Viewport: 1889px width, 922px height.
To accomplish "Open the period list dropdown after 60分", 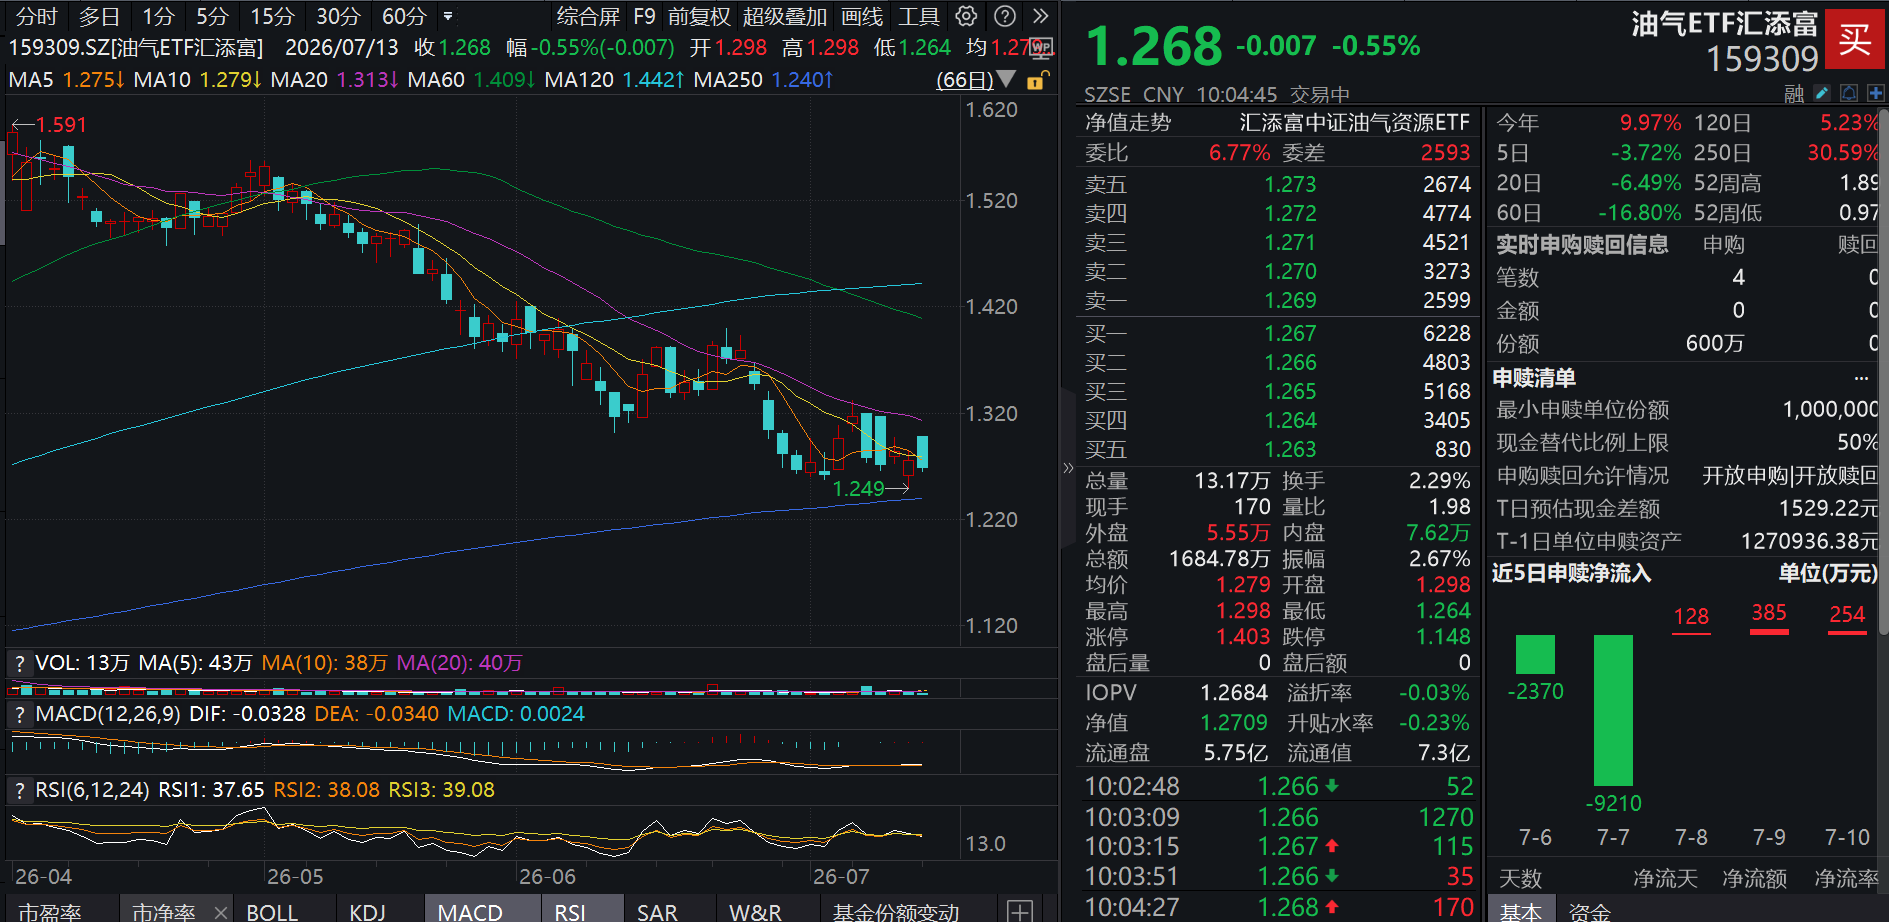I will [448, 17].
